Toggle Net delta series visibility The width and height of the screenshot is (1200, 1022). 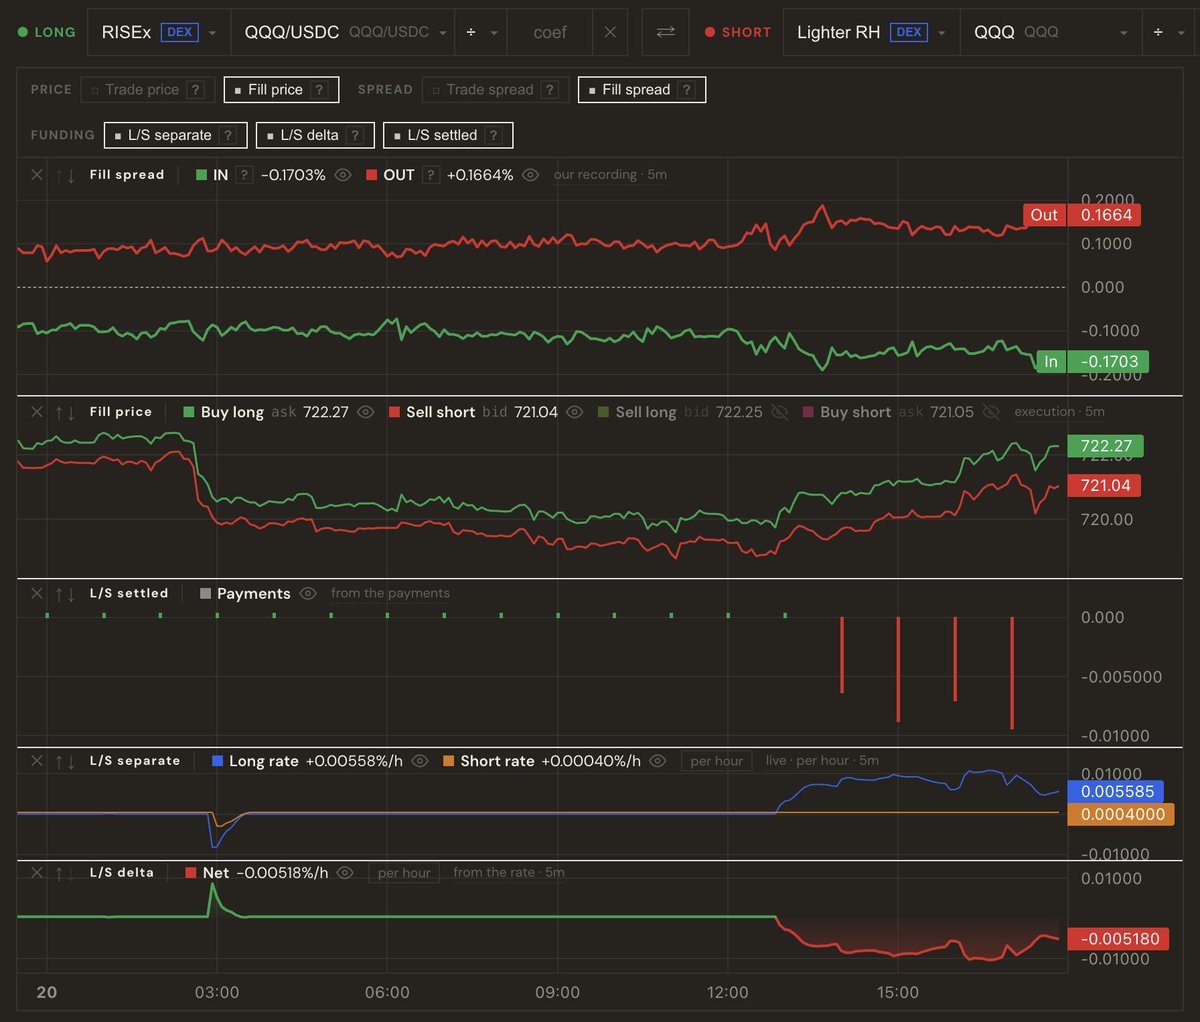(345, 873)
